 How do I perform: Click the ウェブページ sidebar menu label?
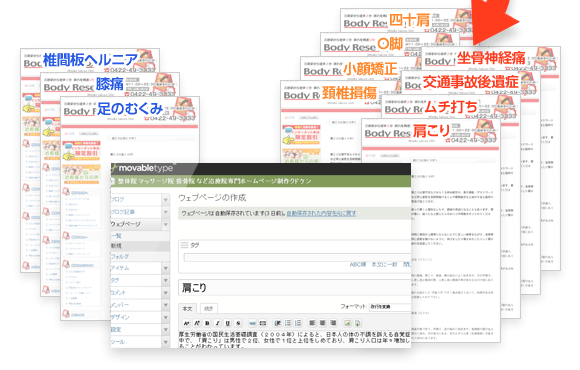(126, 224)
